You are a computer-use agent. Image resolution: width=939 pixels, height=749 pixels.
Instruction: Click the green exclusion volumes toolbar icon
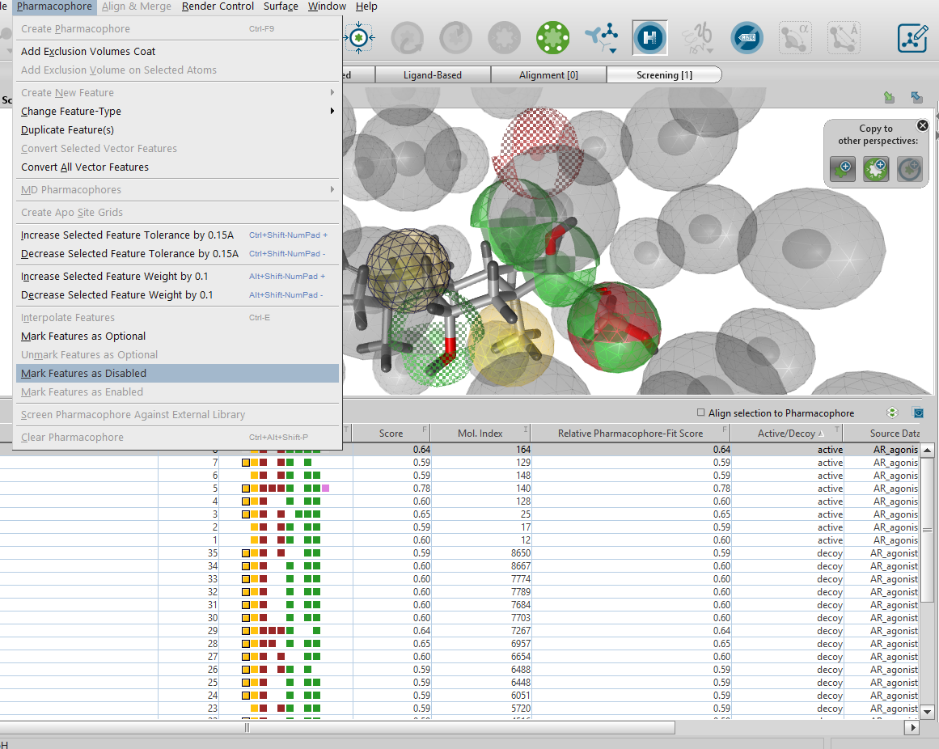pyautogui.click(x=552, y=38)
